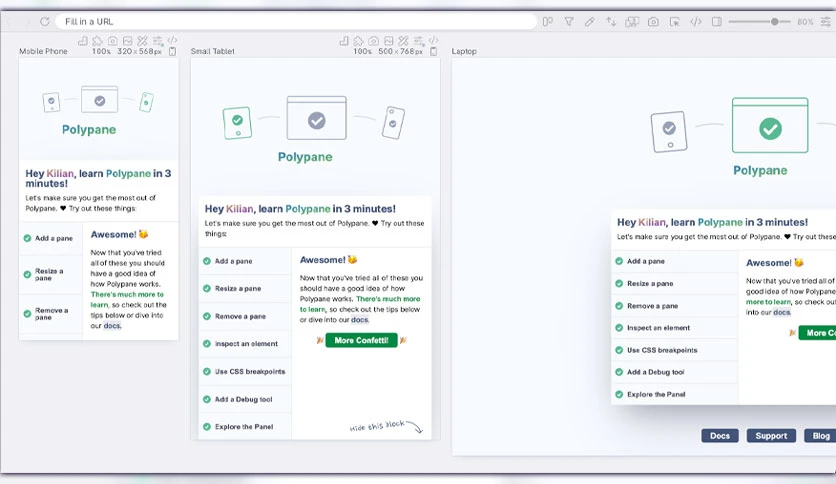The width and height of the screenshot is (836, 484).
Task: Select 'Explore the Panel' in Small Tablet pane
Action: 245,426
